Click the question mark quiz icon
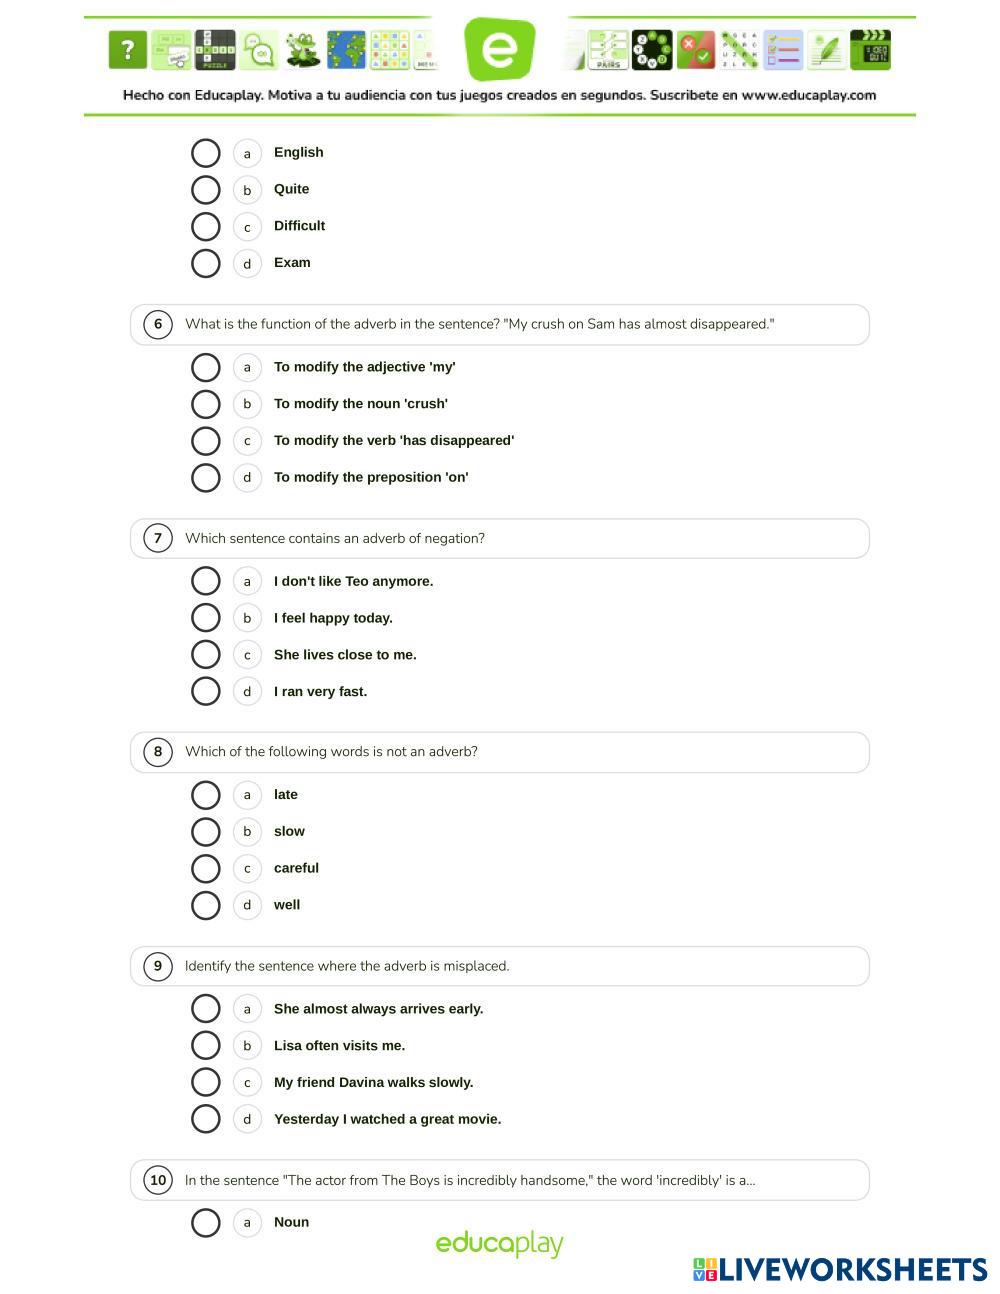 coord(128,50)
